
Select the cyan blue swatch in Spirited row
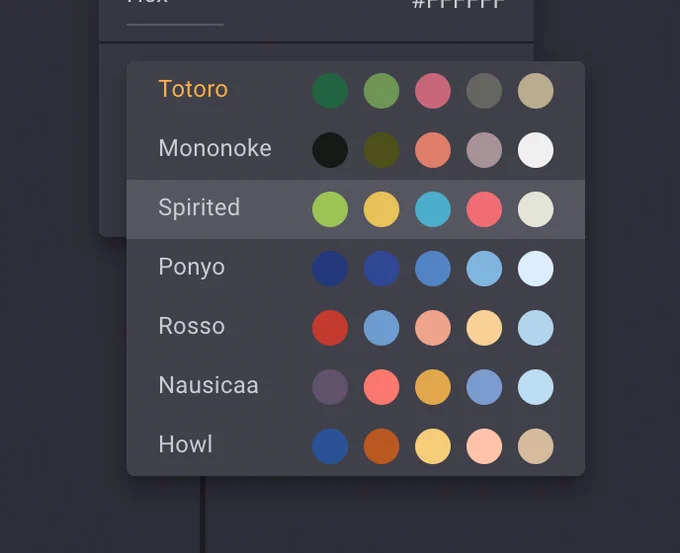(433, 209)
